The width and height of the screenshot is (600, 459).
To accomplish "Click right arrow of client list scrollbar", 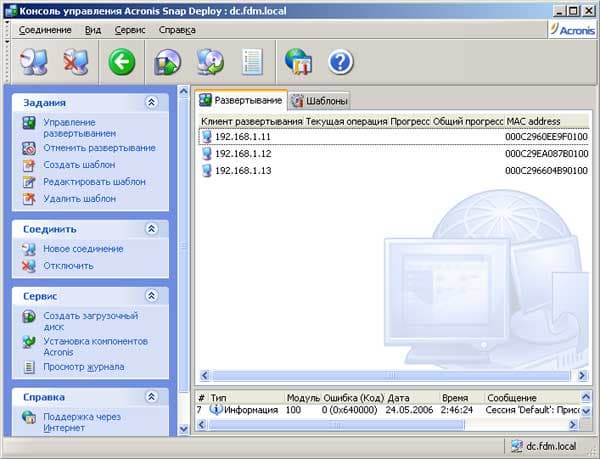I will point(582,375).
